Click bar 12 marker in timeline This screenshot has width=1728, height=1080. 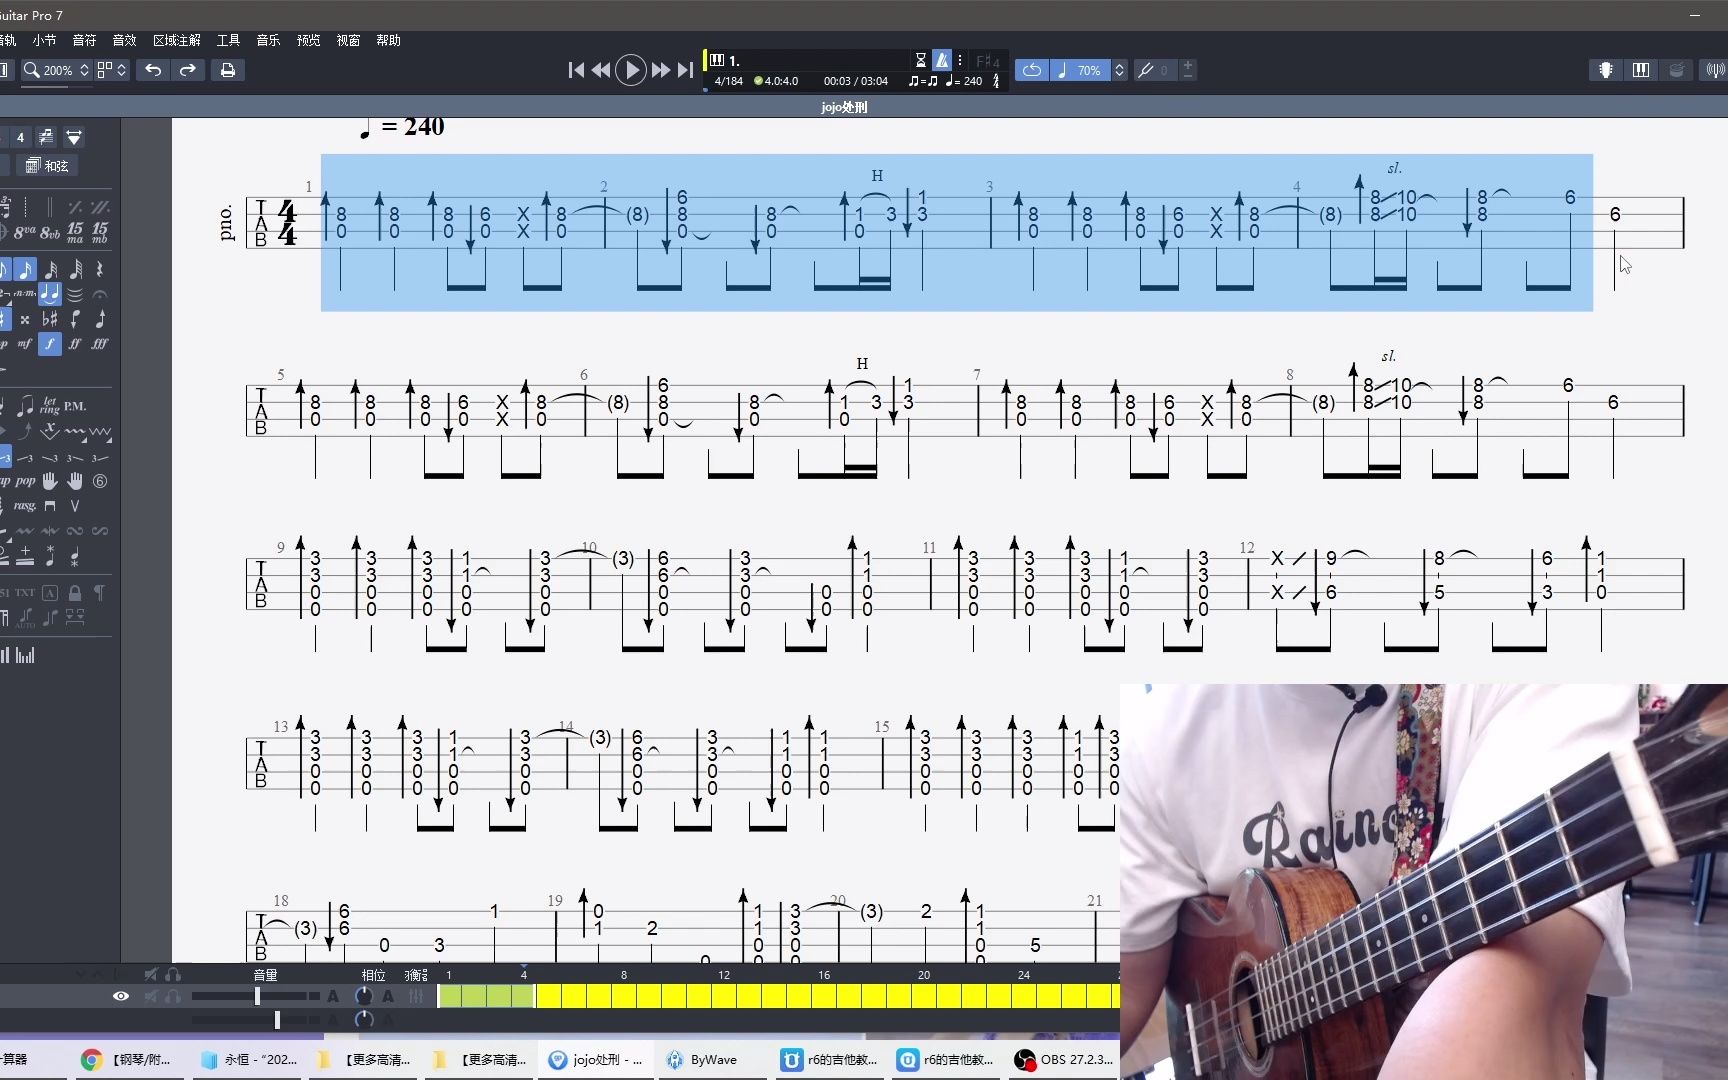coord(724,975)
